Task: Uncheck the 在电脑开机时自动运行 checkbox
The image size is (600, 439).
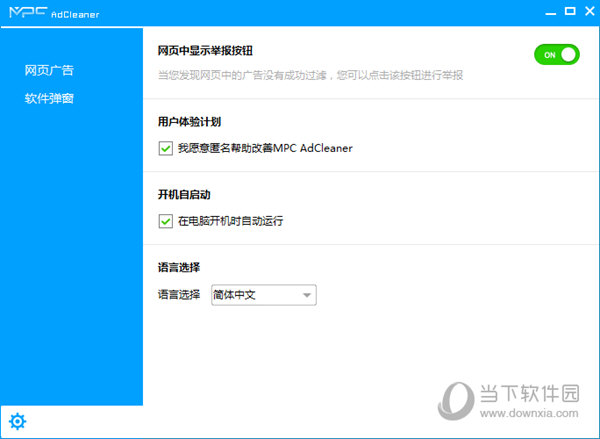Action: point(165,220)
